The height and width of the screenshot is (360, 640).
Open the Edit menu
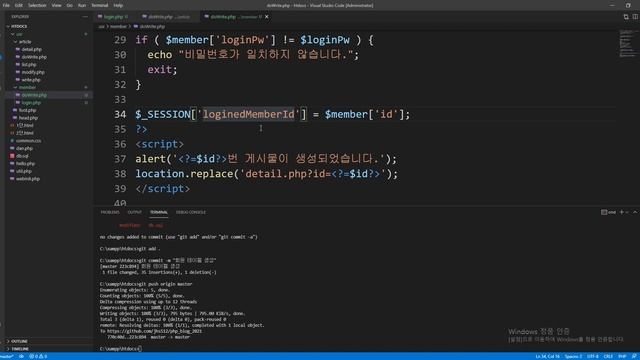19,5
